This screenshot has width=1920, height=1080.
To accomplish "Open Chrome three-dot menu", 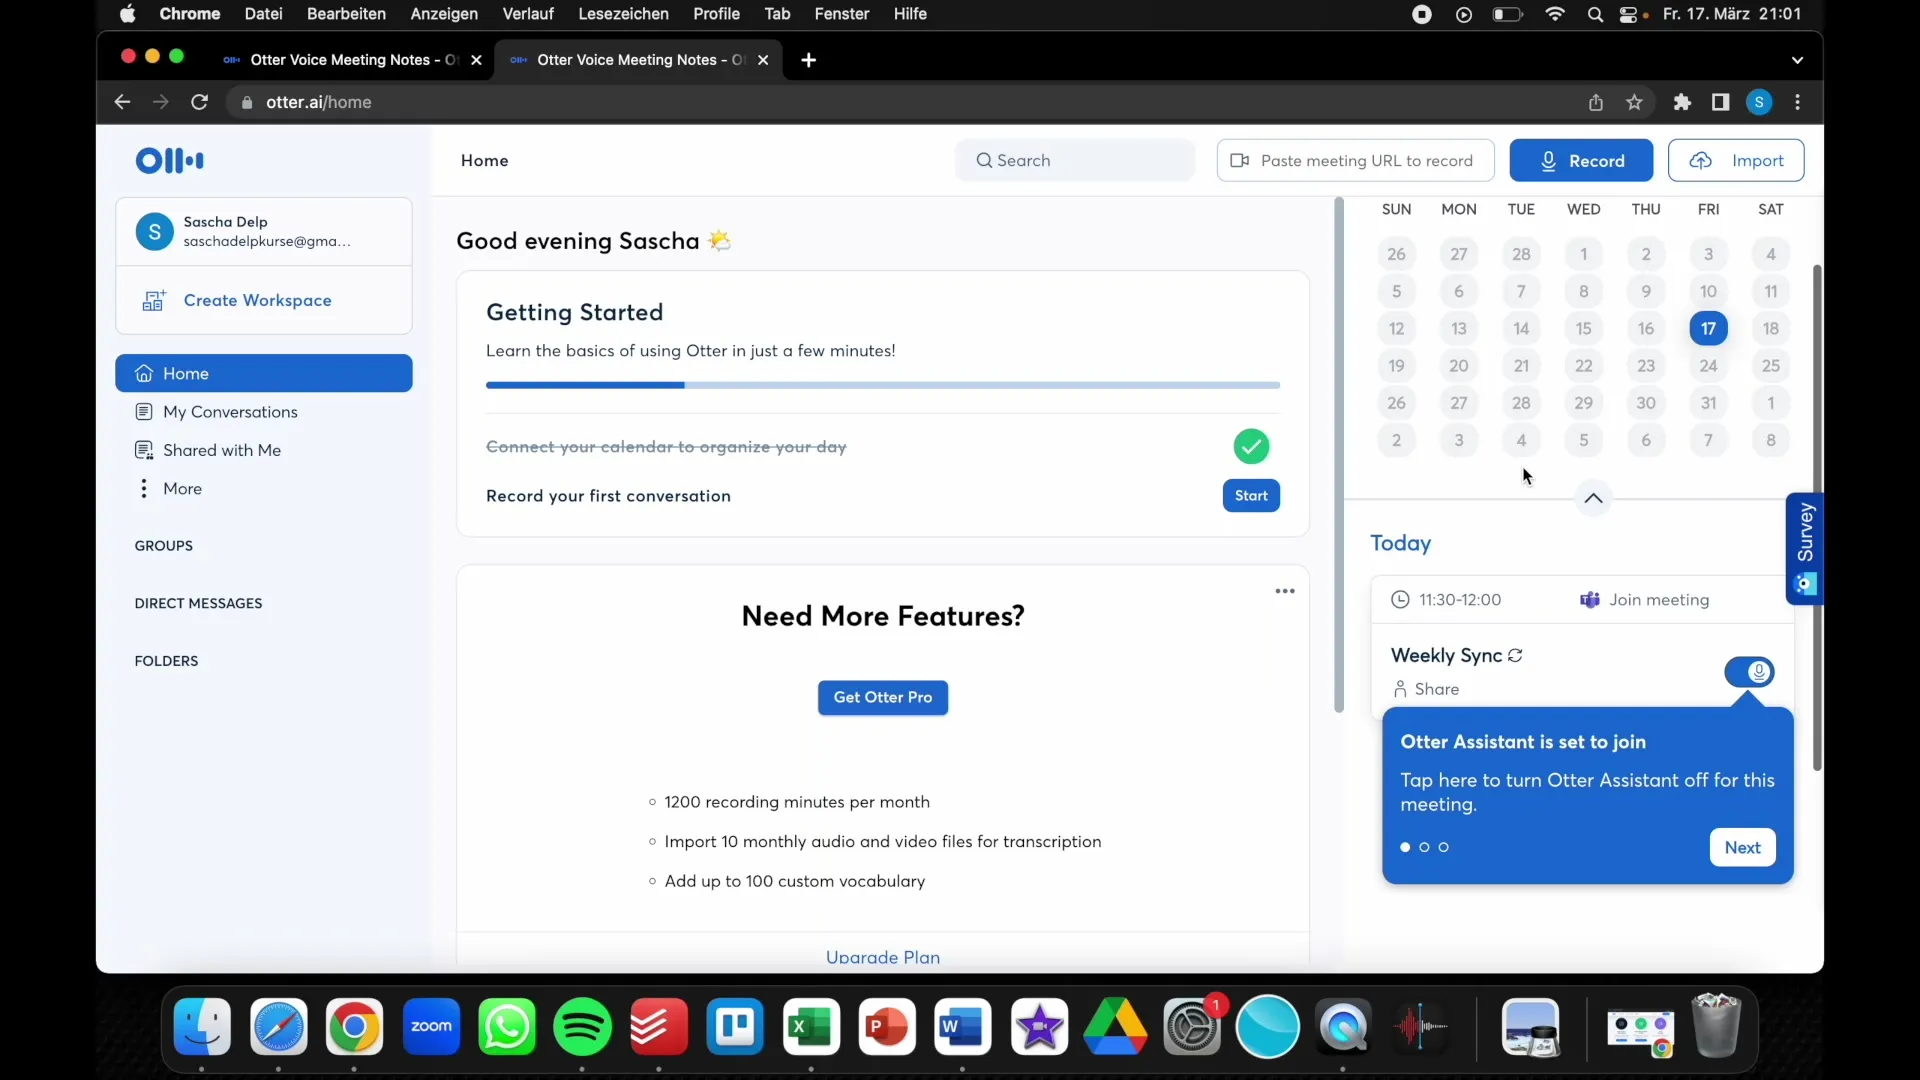I will pos(1798,102).
